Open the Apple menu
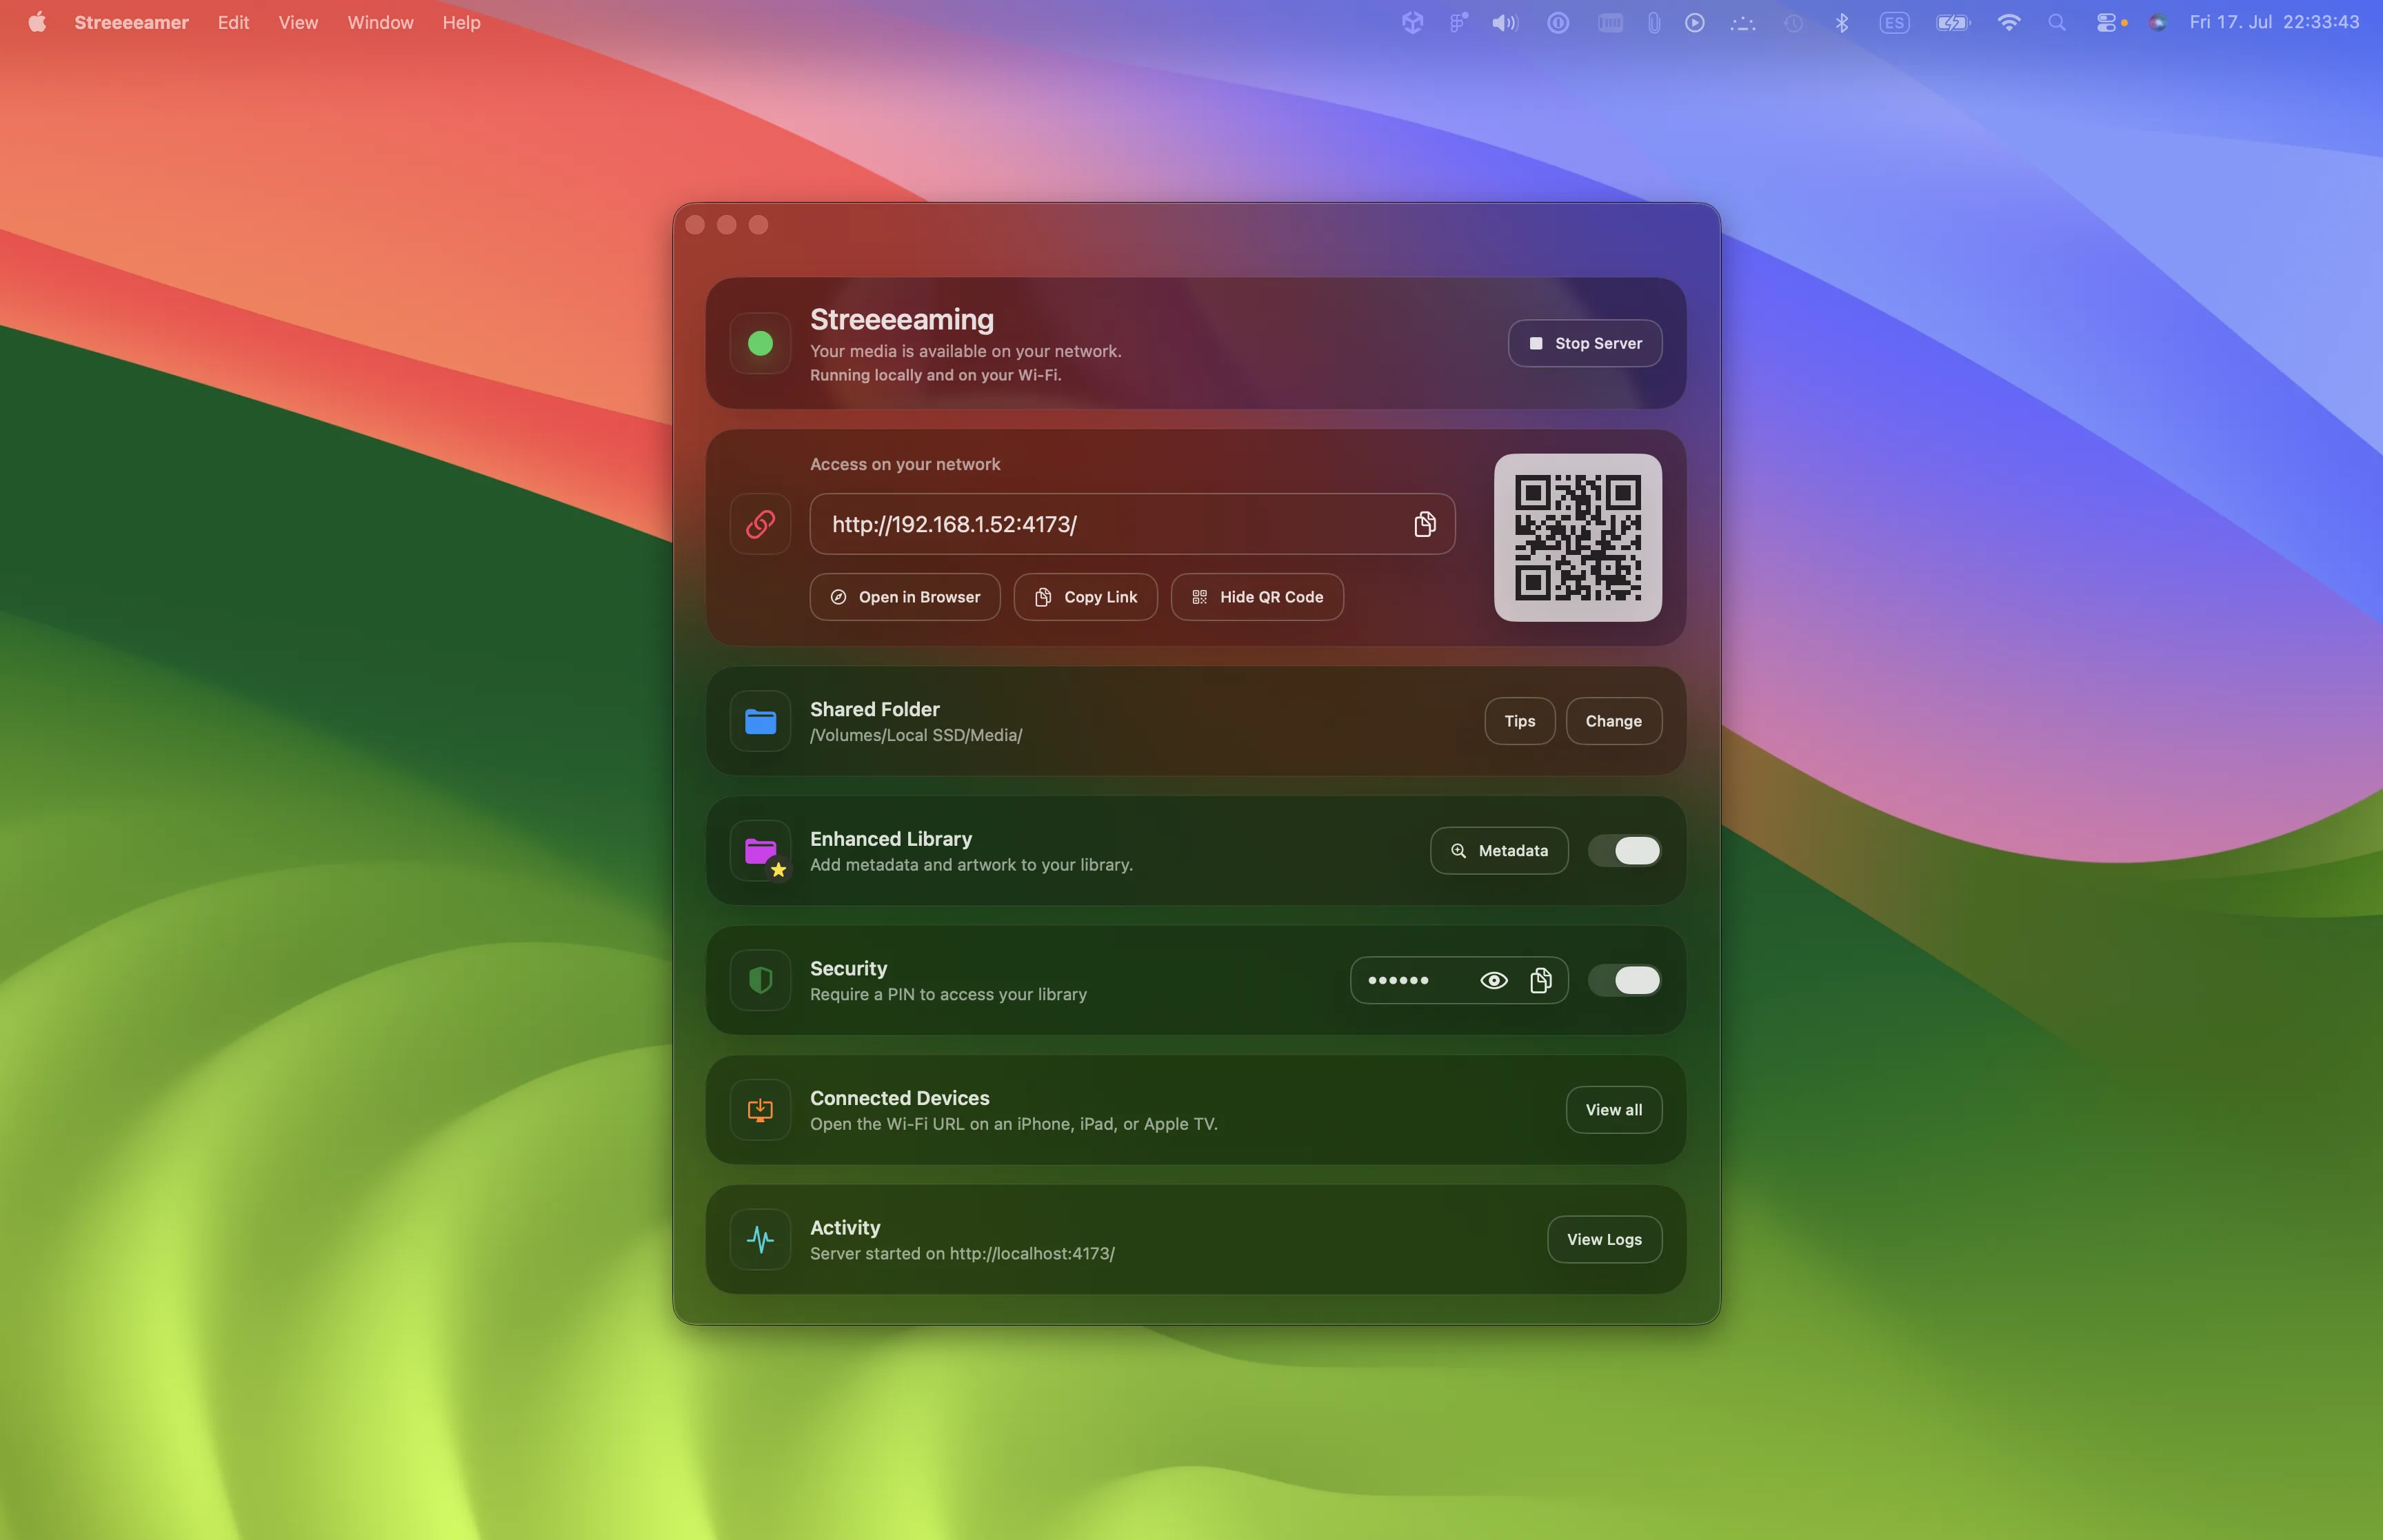 (x=37, y=22)
